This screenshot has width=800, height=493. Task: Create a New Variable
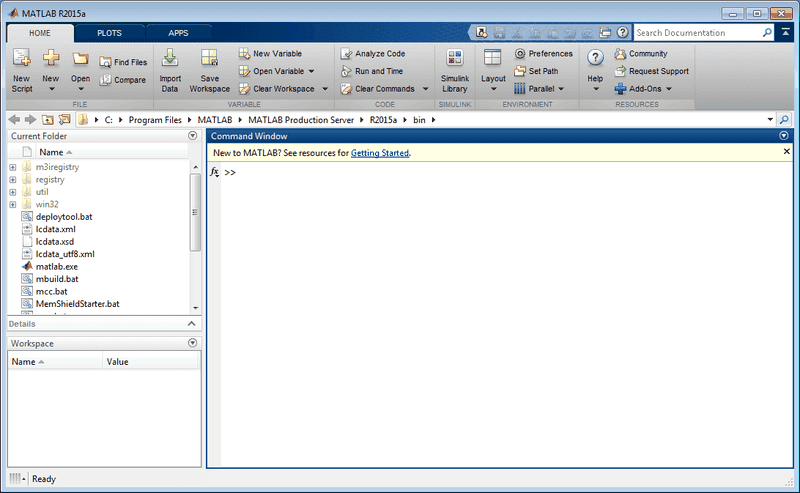pyautogui.click(x=270, y=54)
